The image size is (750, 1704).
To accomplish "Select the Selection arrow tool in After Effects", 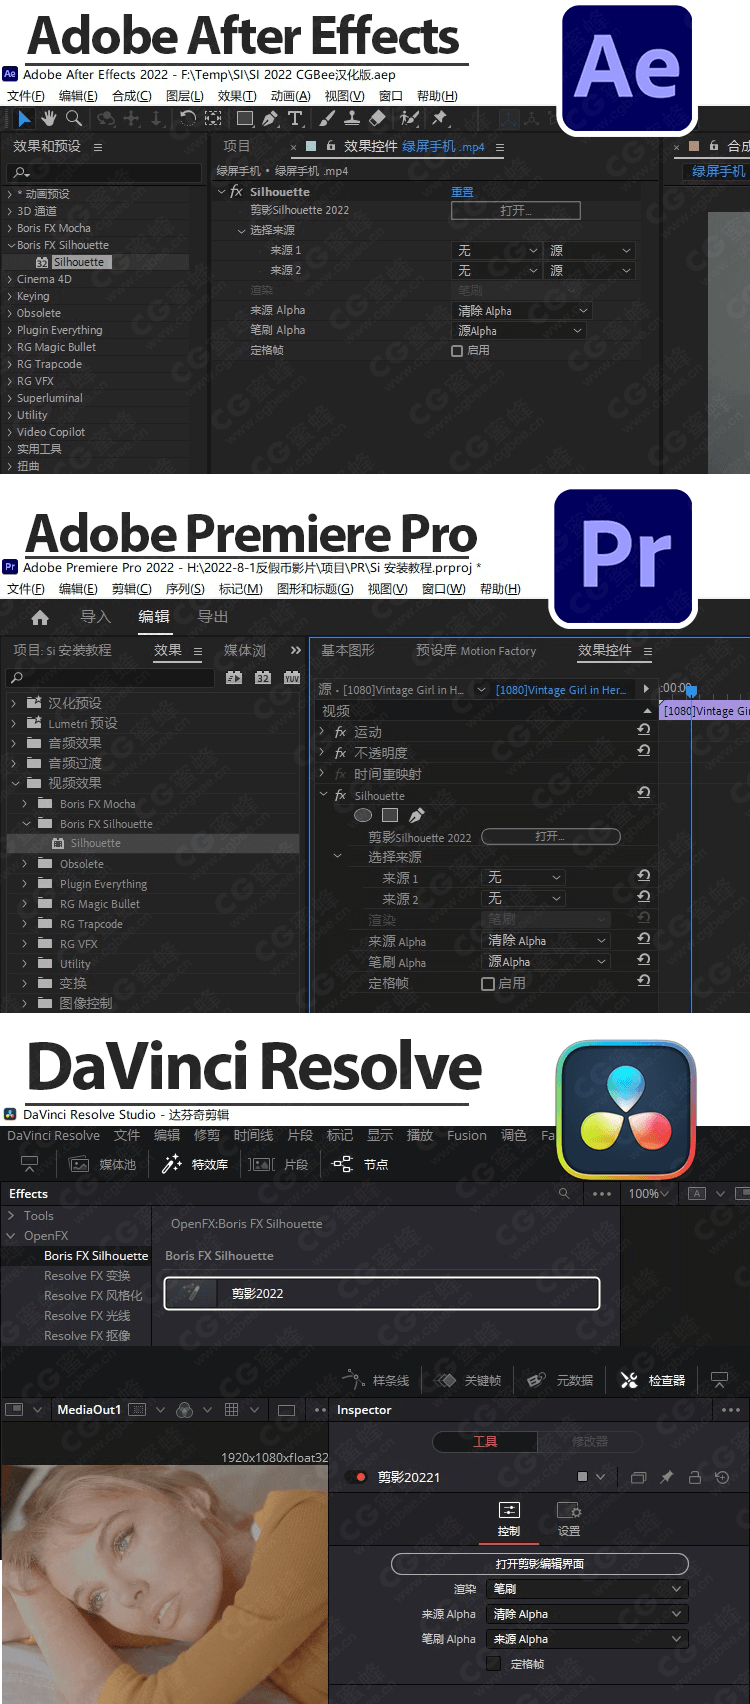I will 24,119.
